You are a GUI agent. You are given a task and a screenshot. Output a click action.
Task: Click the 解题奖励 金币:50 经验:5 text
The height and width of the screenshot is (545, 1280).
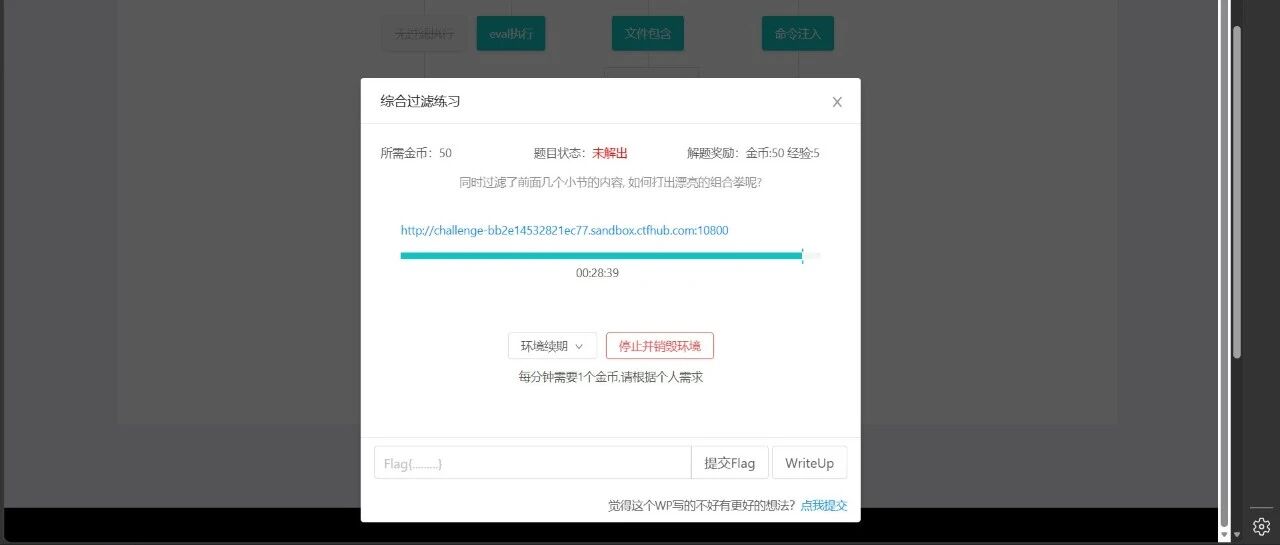(x=753, y=153)
